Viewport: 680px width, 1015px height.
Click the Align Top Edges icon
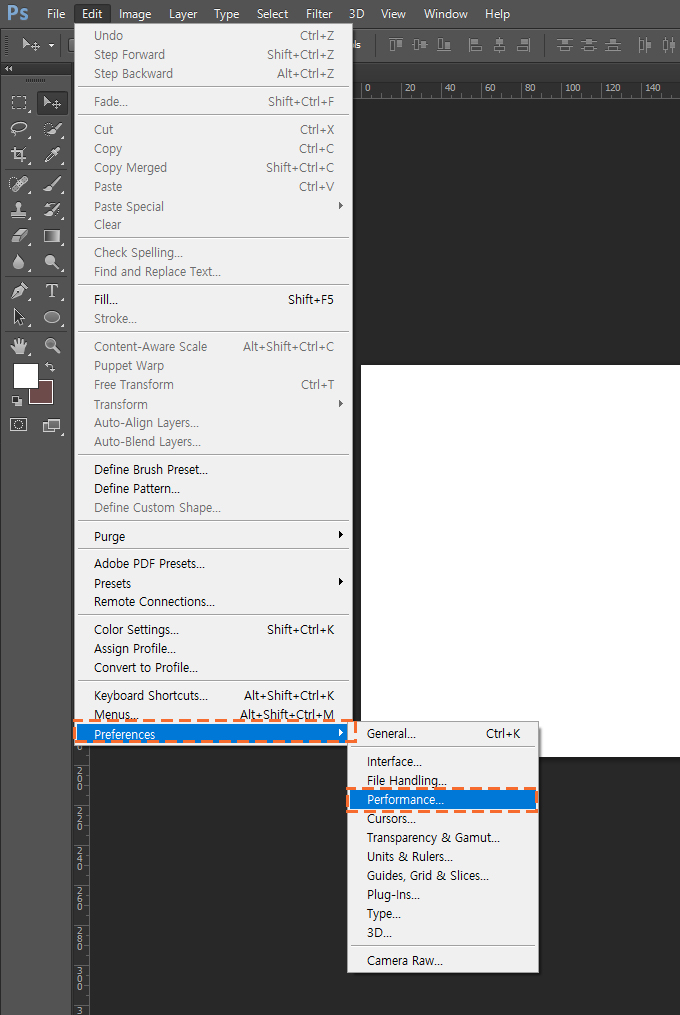[396, 45]
